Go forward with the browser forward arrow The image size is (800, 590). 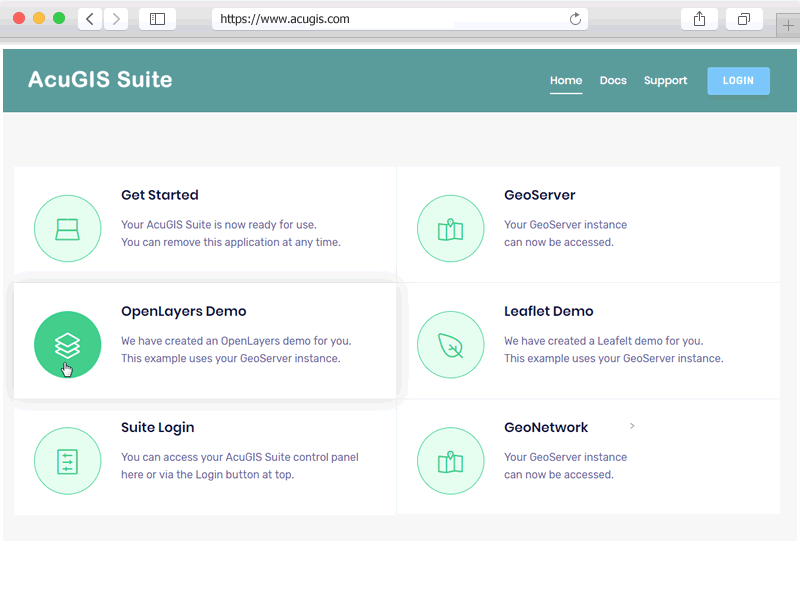point(116,19)
